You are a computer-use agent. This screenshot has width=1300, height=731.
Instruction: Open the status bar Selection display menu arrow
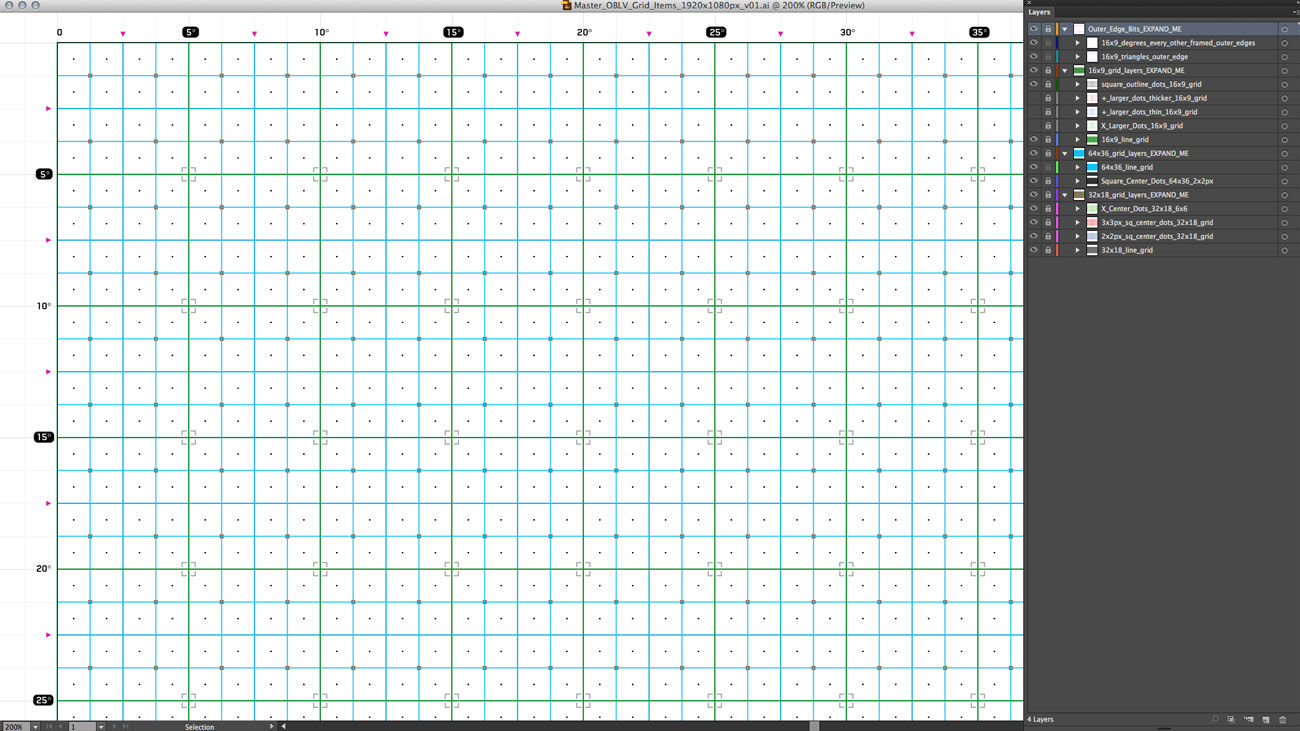[x=271, y=726]
